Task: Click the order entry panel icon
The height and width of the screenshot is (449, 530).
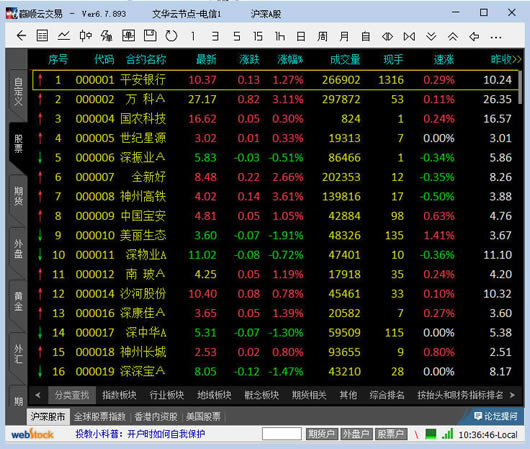Action: 128,36
